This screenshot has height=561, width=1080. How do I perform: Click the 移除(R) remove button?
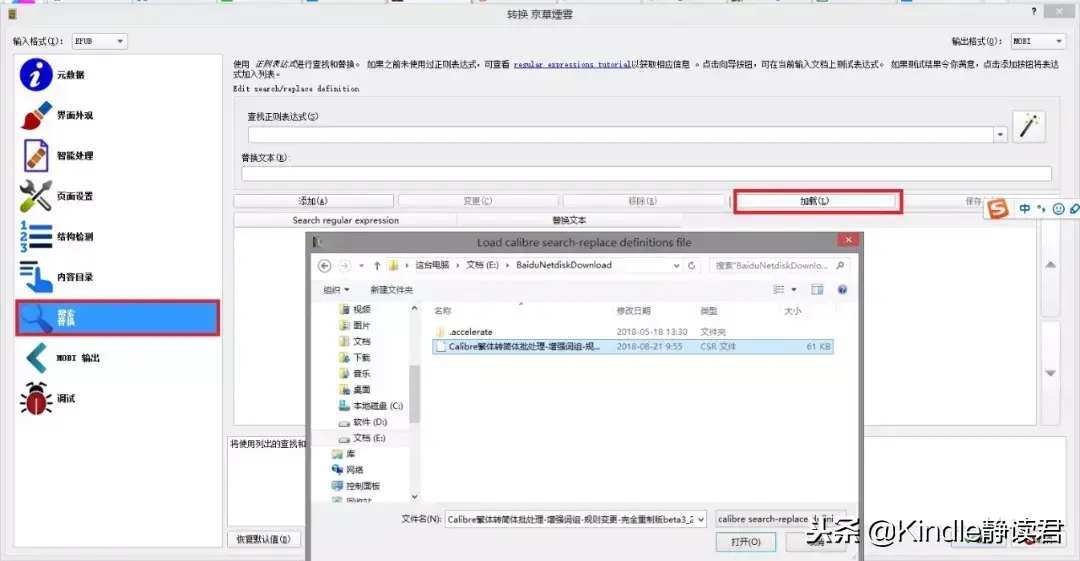point(643,201)
